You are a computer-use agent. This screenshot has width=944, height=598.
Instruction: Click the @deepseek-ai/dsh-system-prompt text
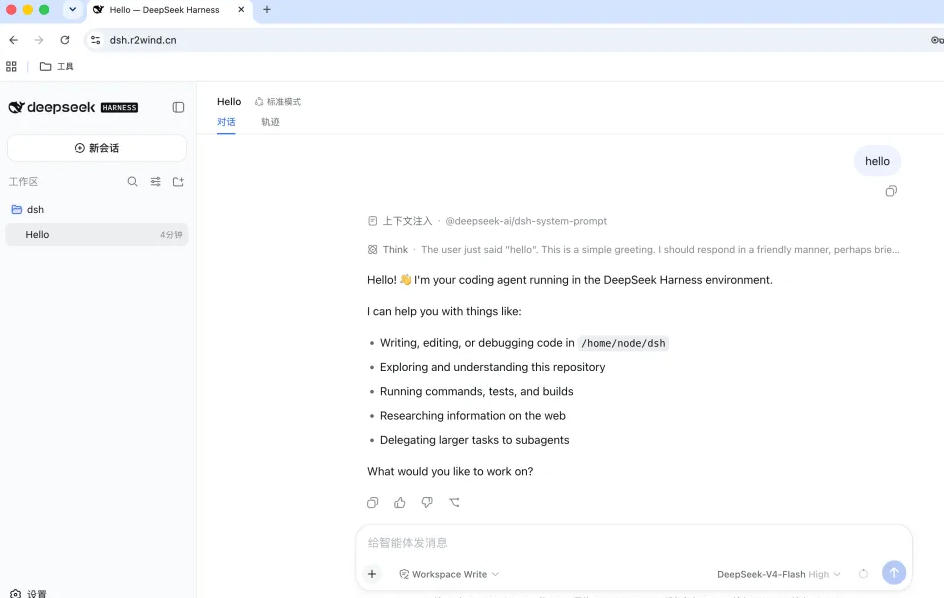tap(526, 221)
